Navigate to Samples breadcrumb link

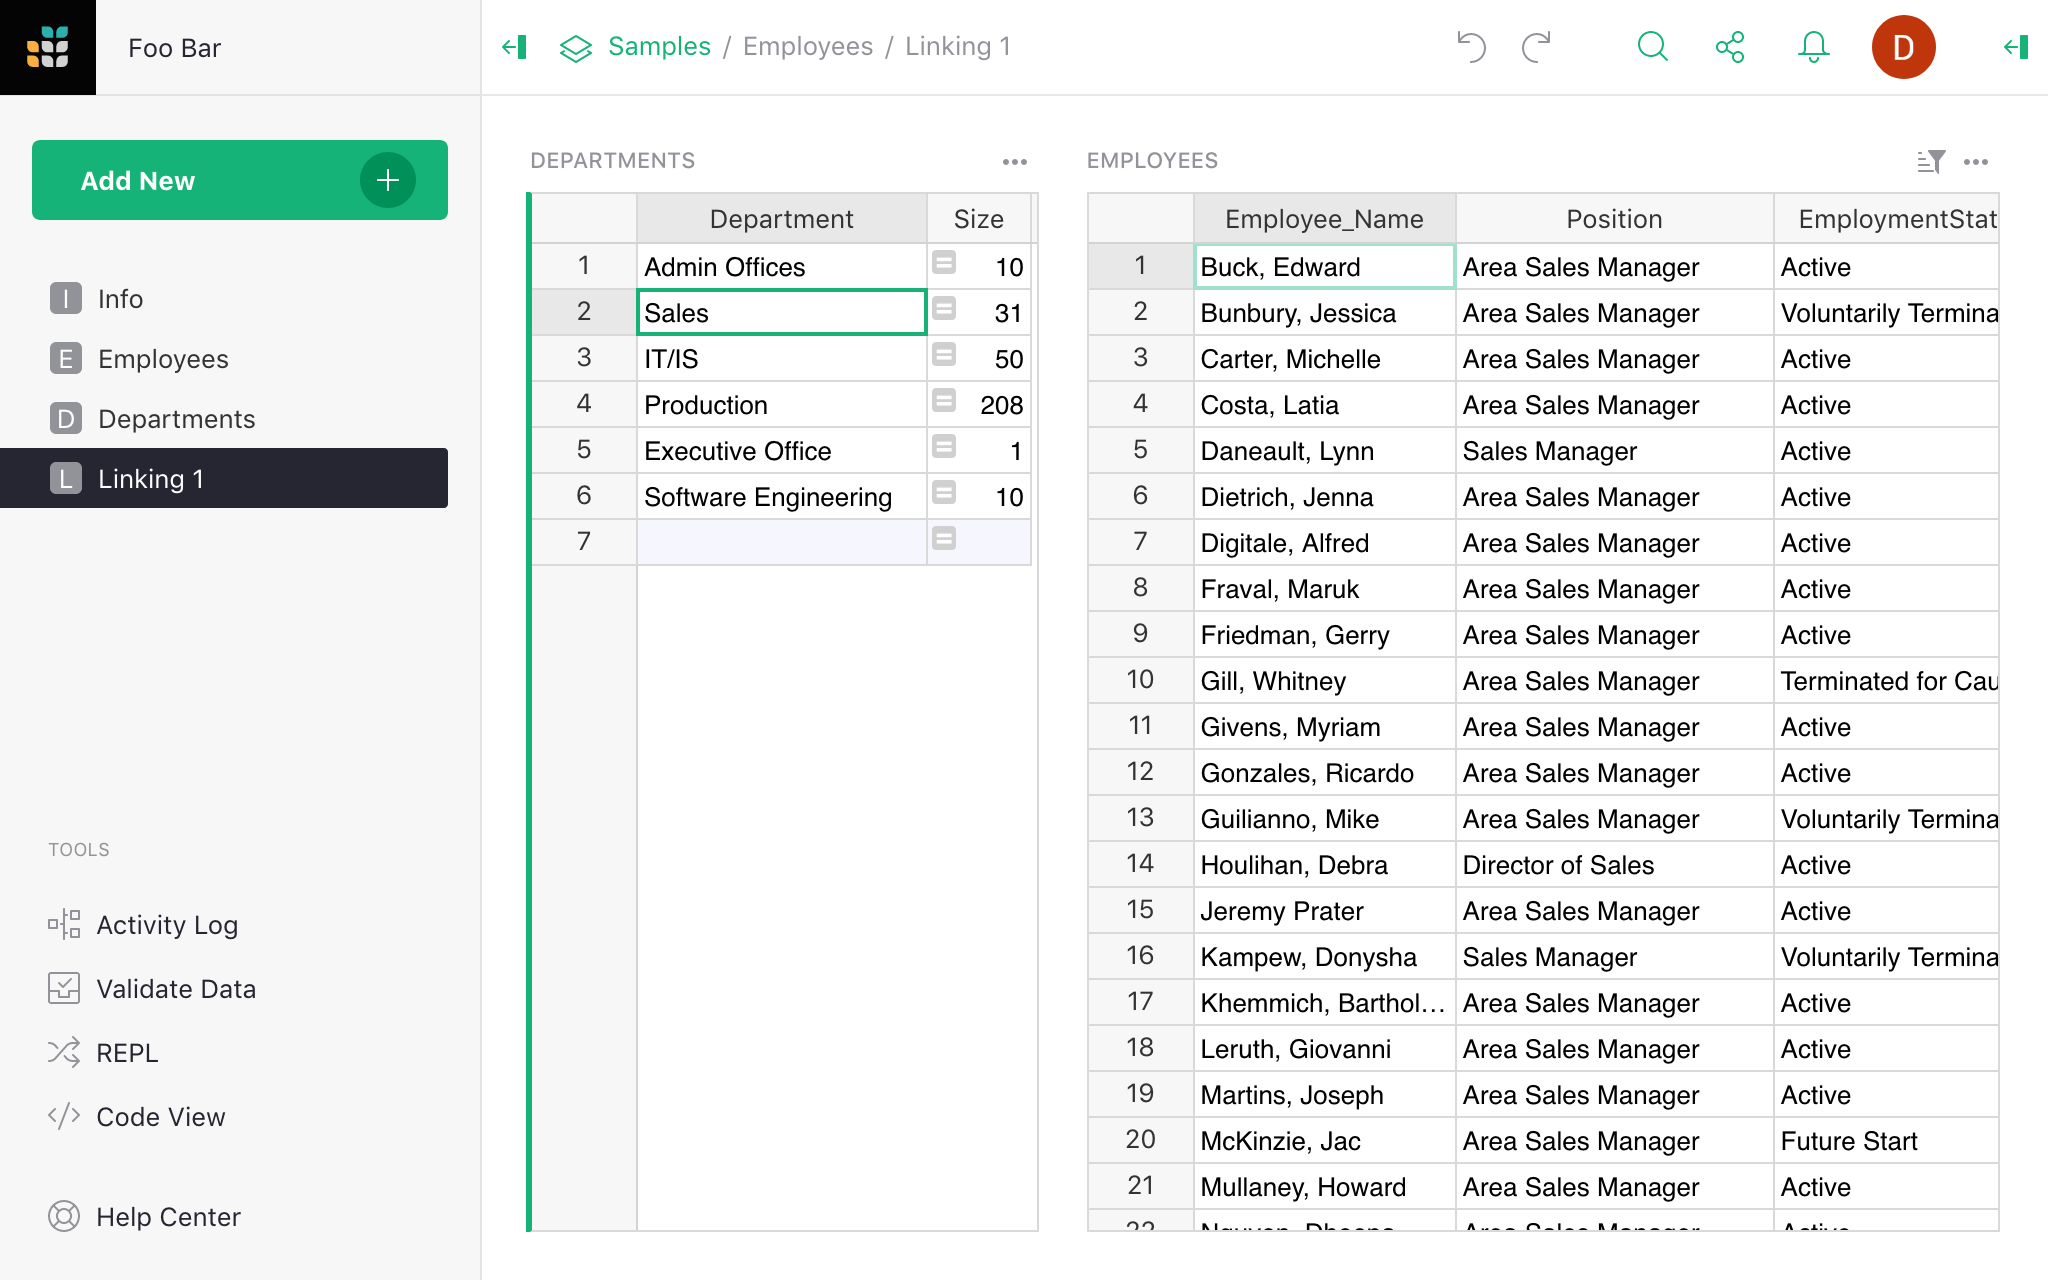[x=658, y=44]
